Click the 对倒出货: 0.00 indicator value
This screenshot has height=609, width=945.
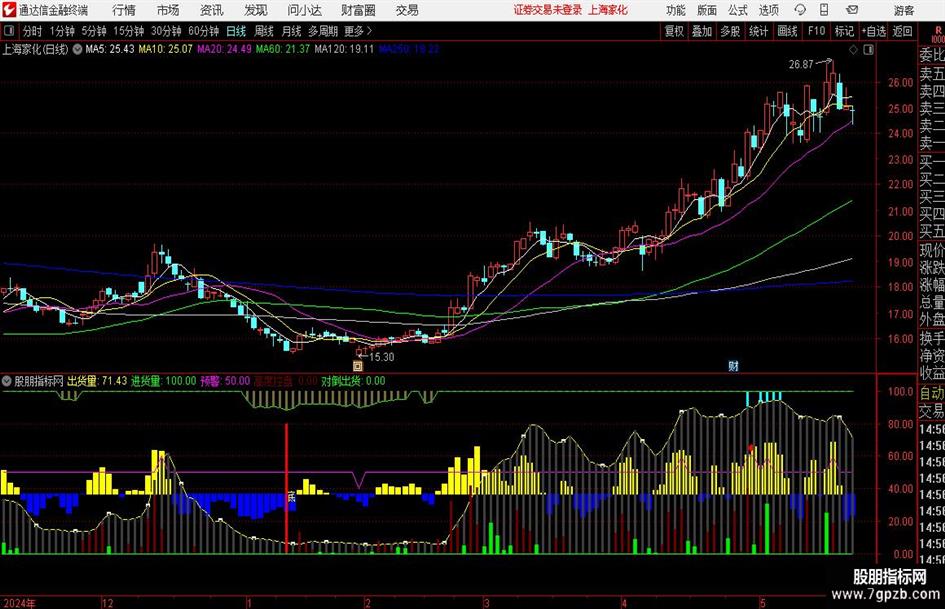coord(353,381)
